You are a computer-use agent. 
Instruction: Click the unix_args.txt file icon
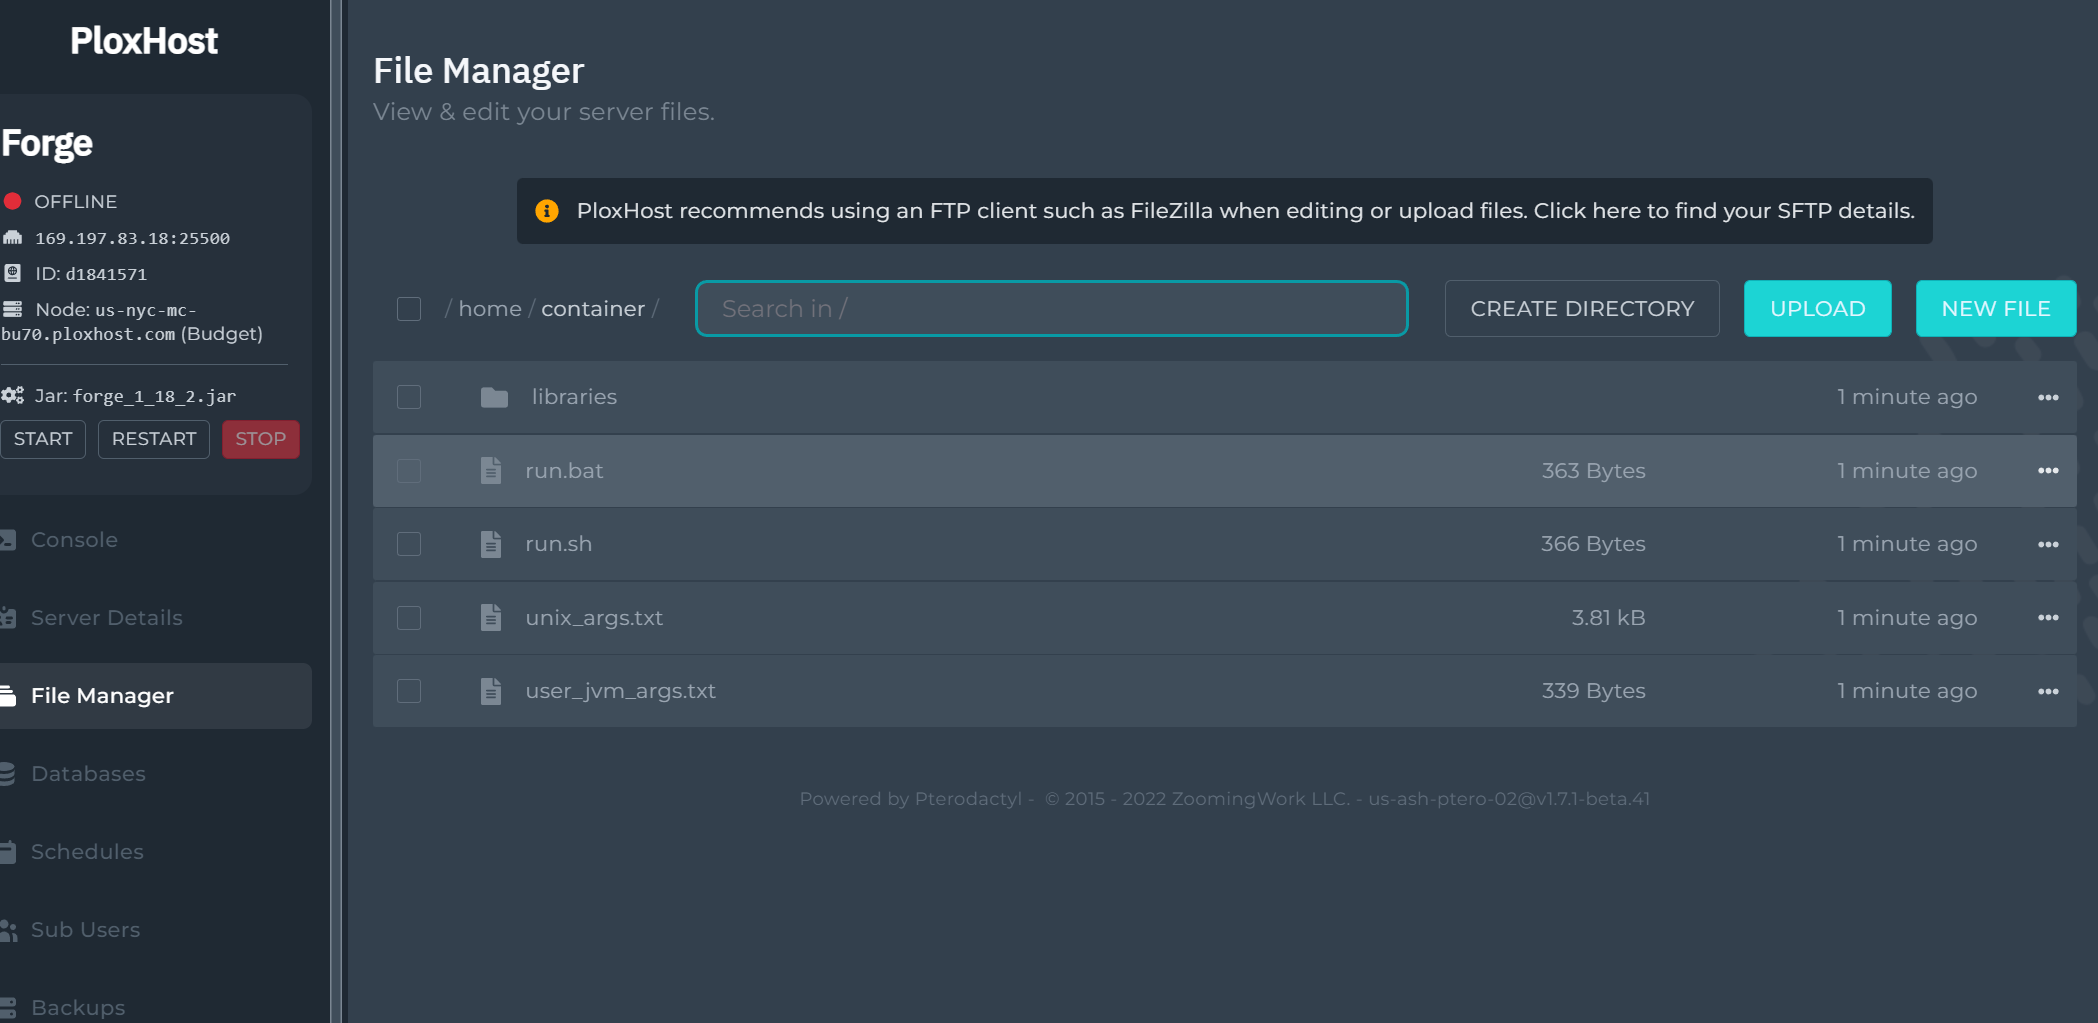[491, 617]
